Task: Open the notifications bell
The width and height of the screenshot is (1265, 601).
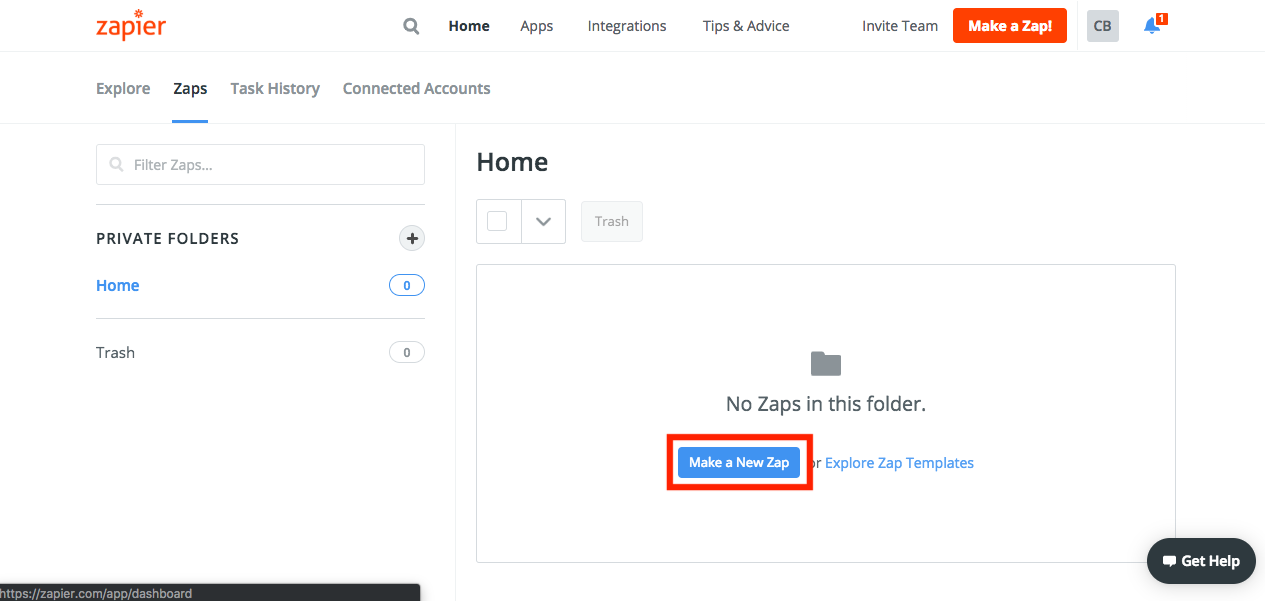Action: pos(1153,26)
